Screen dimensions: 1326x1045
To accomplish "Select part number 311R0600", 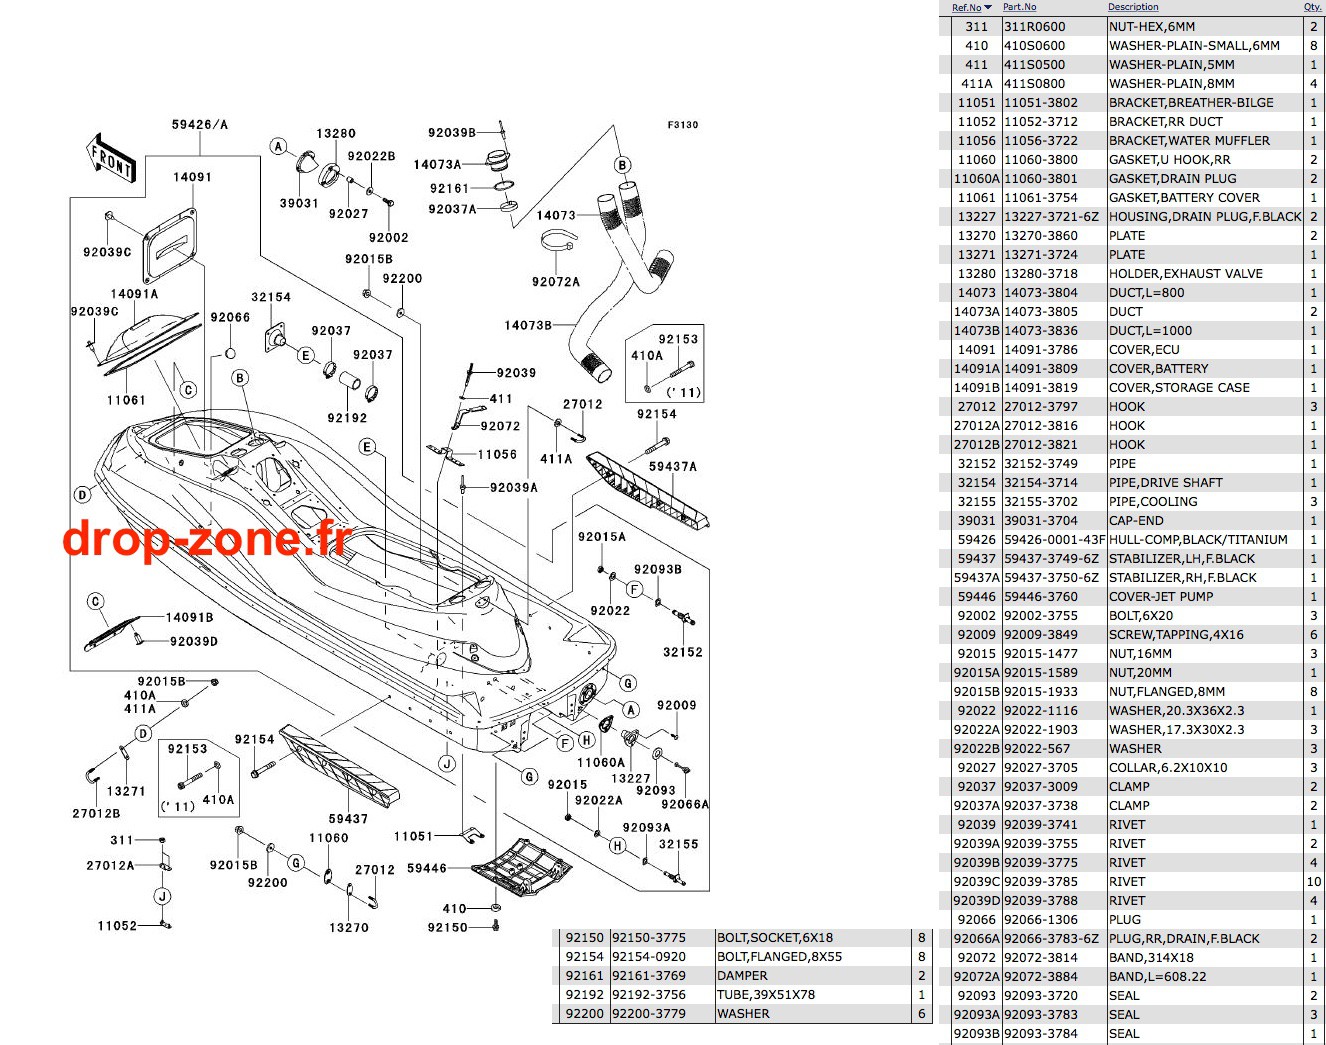I will coord(1035,27).
